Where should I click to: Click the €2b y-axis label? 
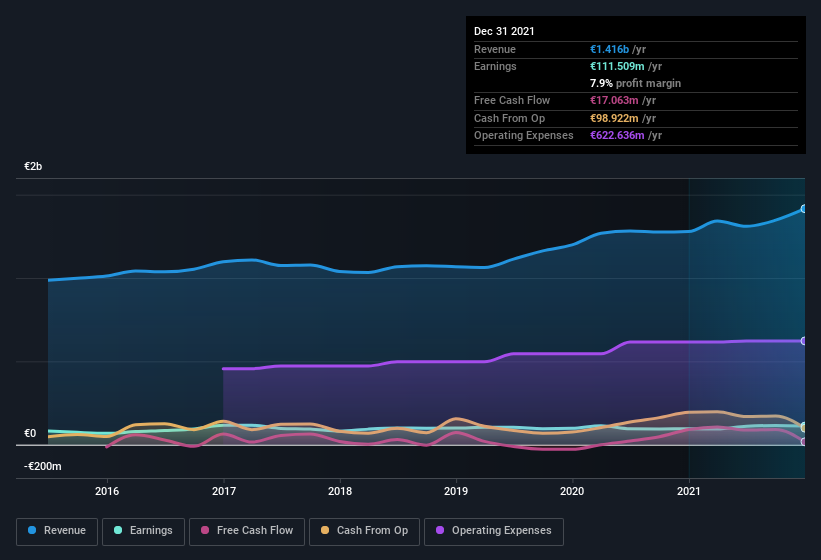33,166
